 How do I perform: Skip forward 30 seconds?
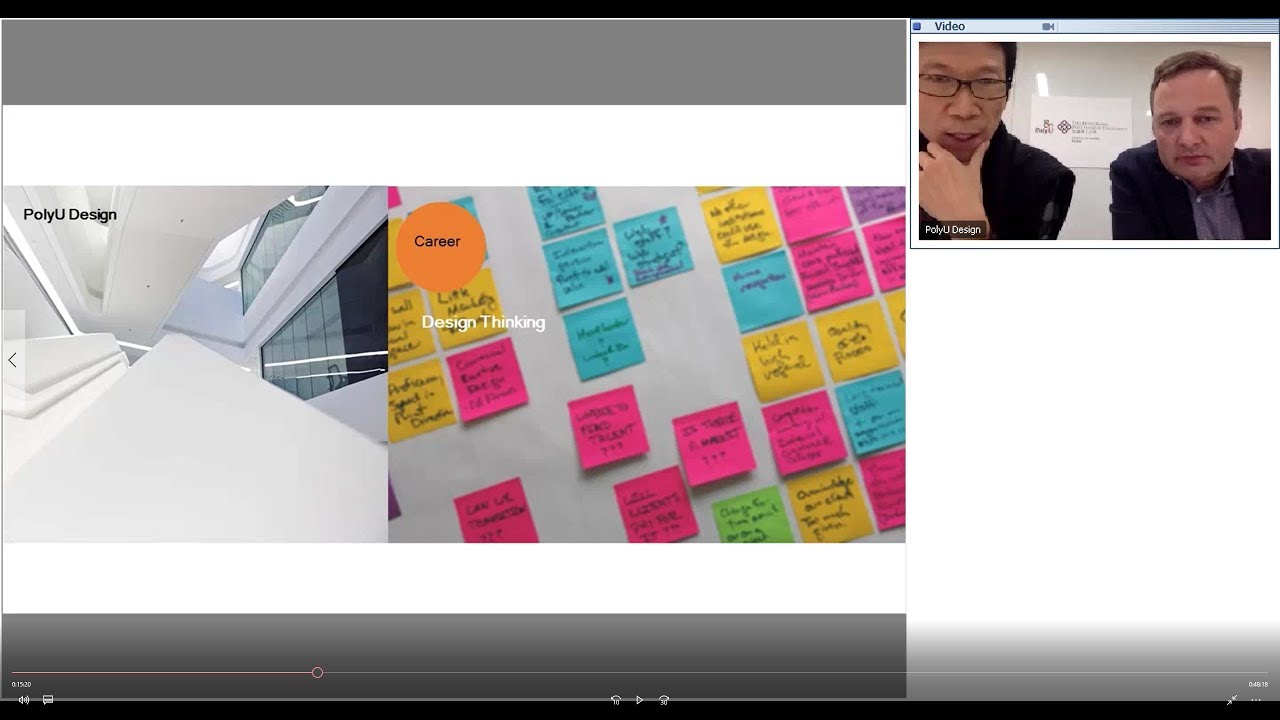point(664,700)
